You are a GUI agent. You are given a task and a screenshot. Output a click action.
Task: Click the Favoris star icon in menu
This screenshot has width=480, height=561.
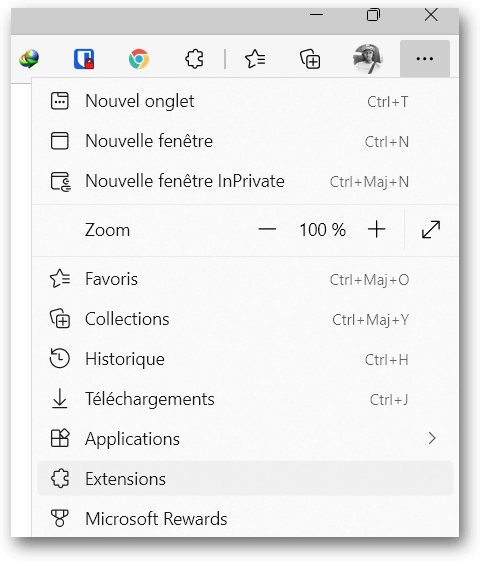(x=60, y=279)
